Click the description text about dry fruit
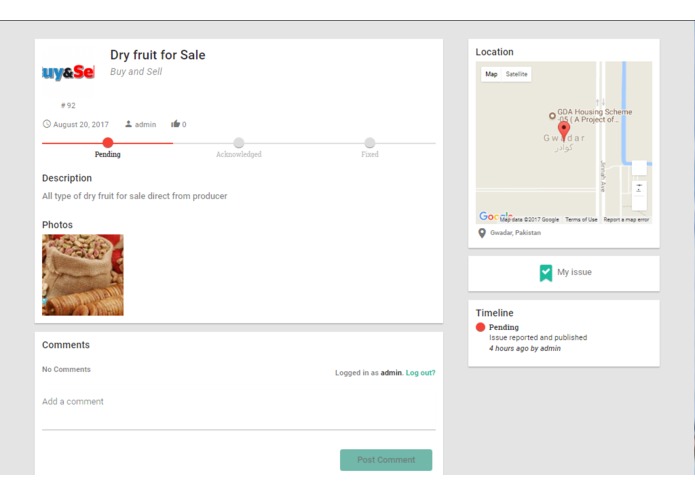This screenshot has width=695, height=494. tap(135, 196)
